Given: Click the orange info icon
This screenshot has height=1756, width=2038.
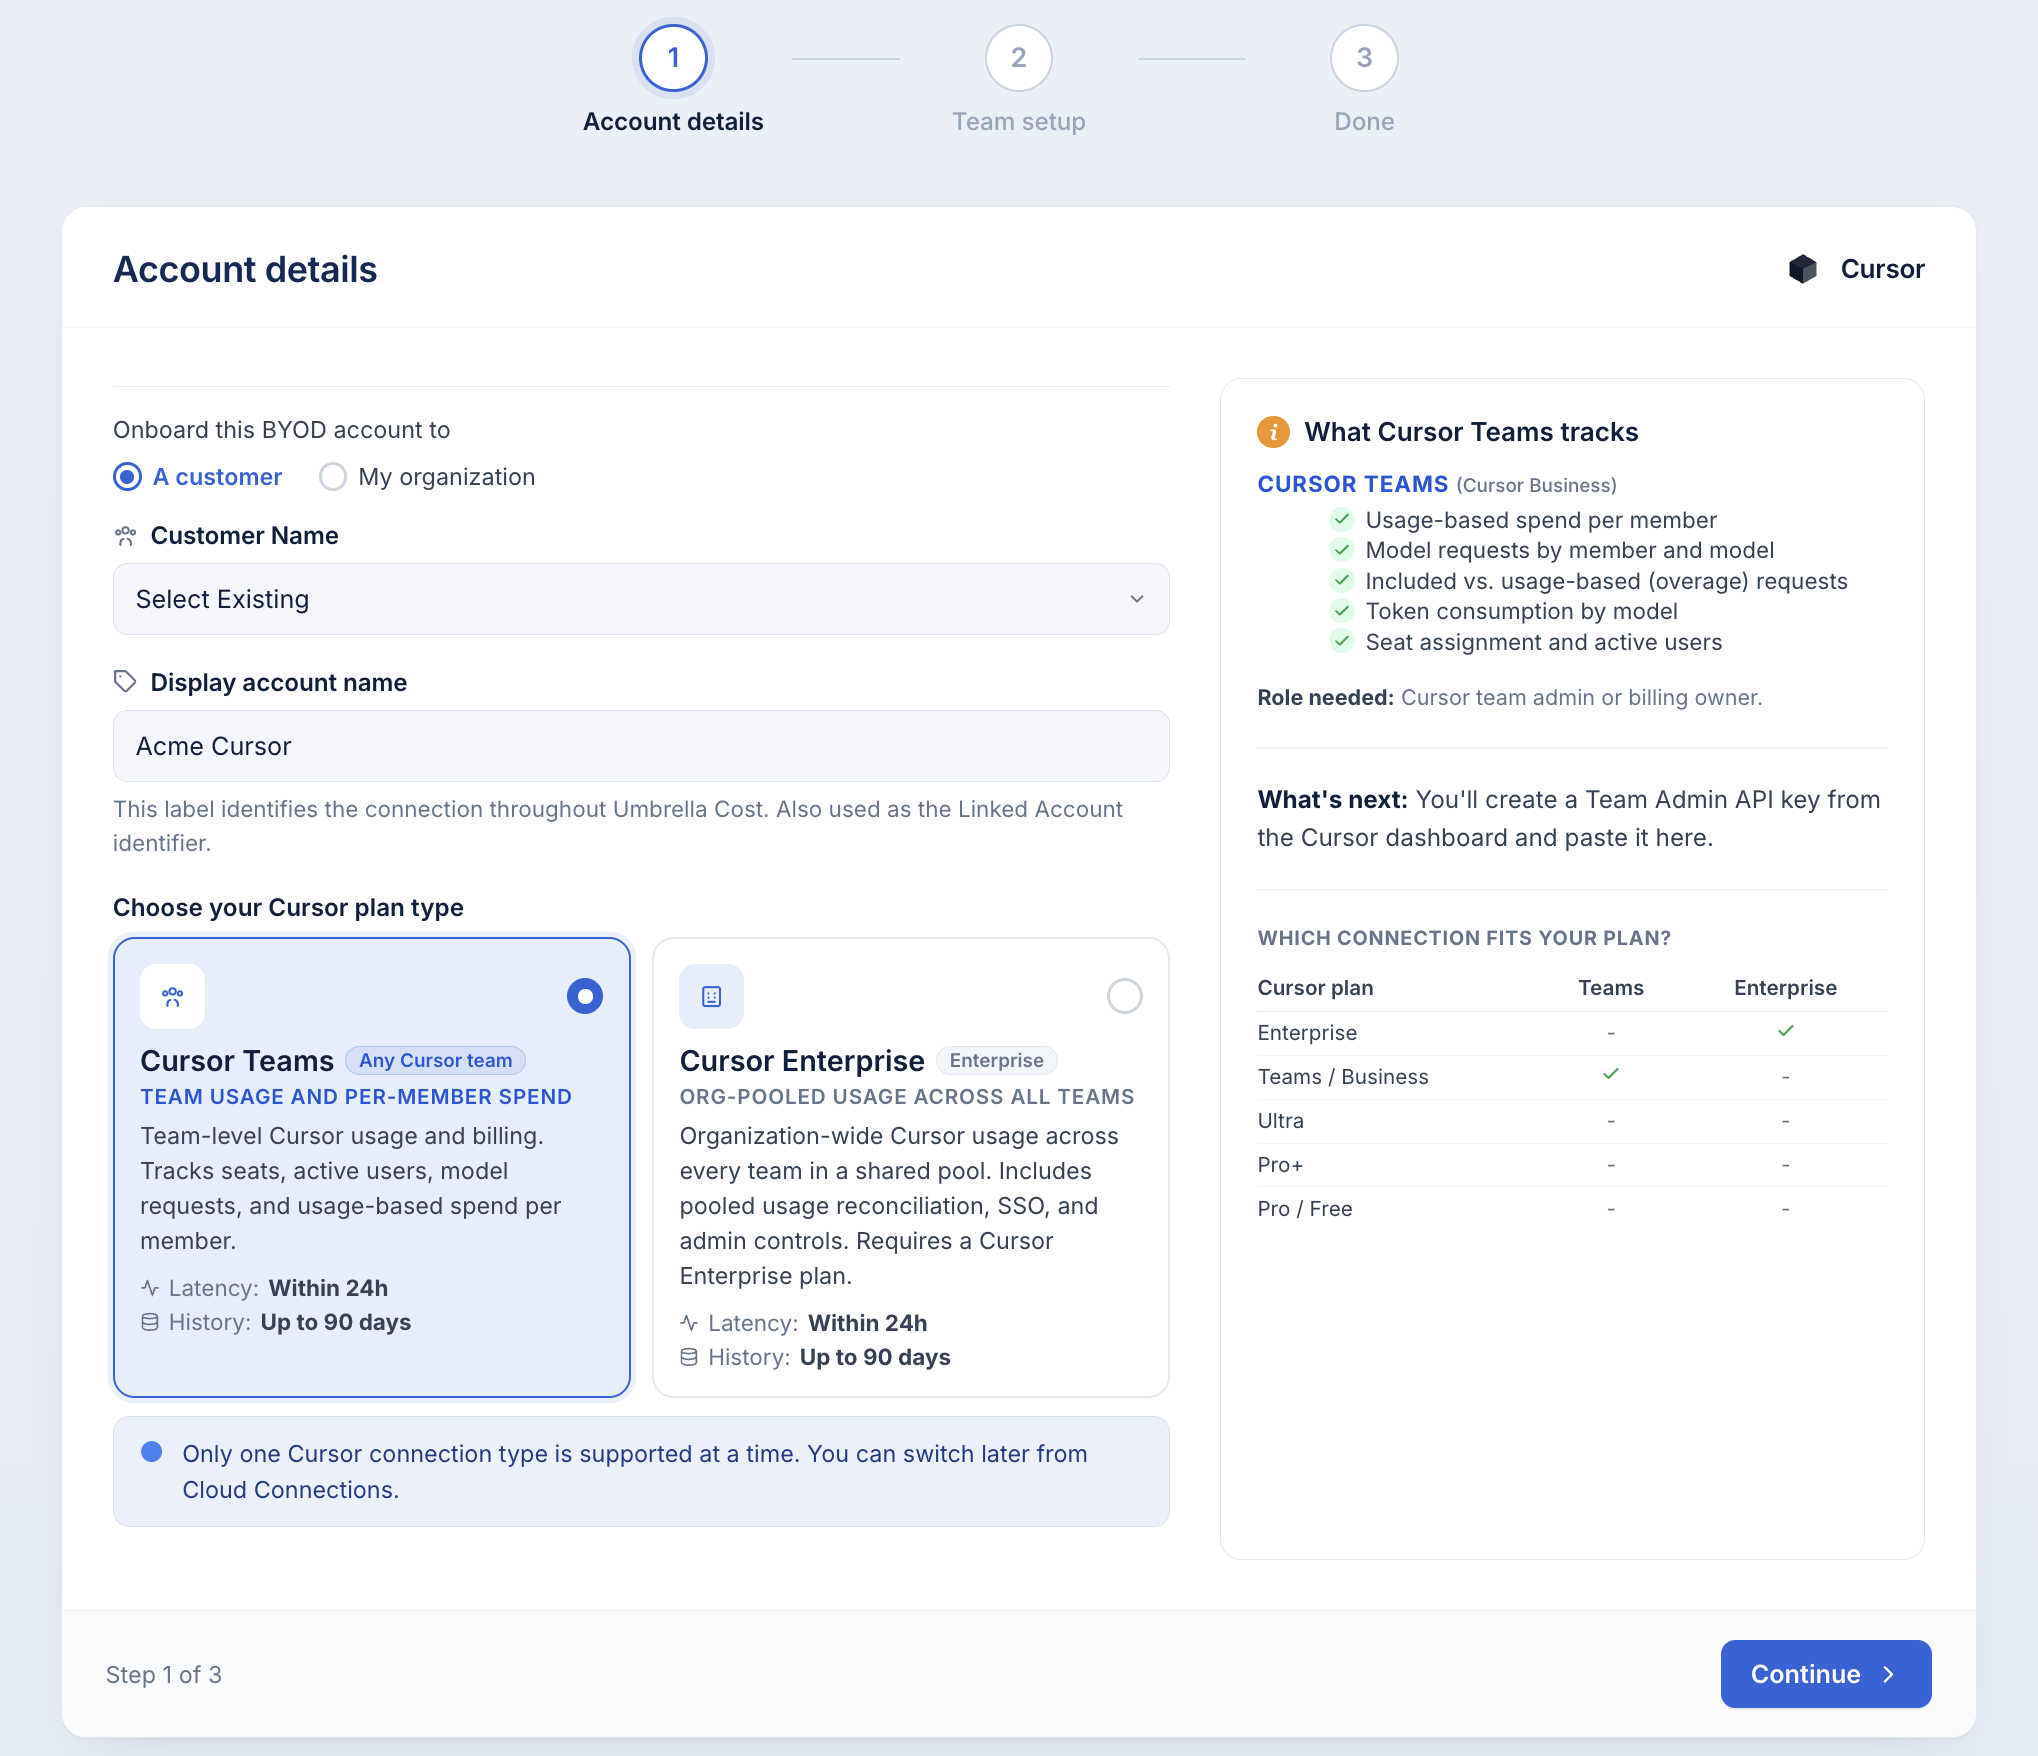Looking at the screenshot, I should 1273,432.
